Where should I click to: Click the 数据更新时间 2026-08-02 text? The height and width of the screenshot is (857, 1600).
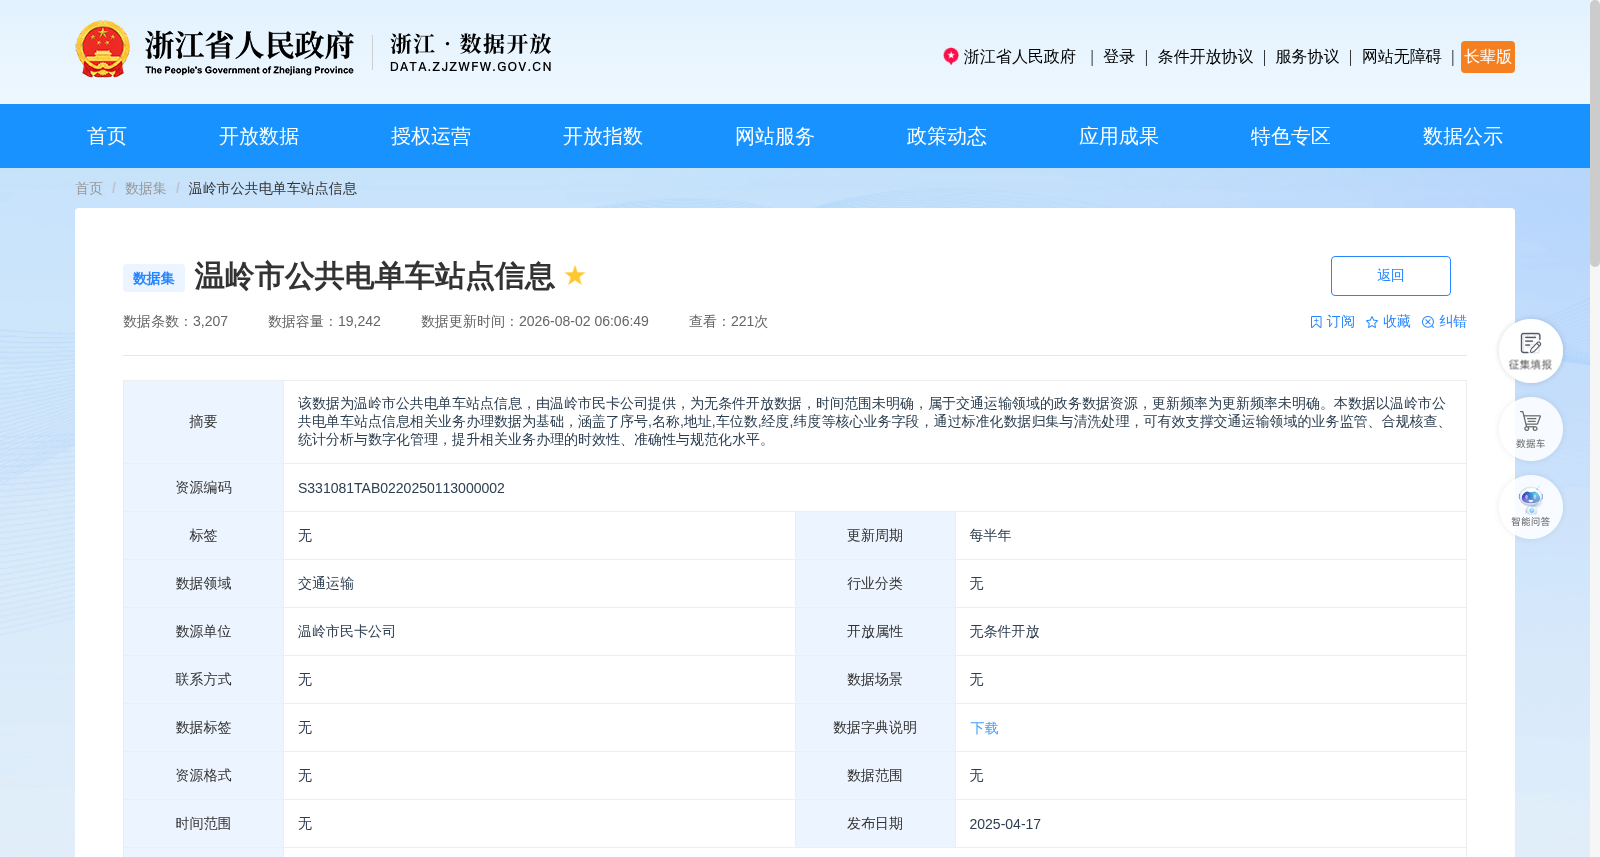tap(535, 322)
